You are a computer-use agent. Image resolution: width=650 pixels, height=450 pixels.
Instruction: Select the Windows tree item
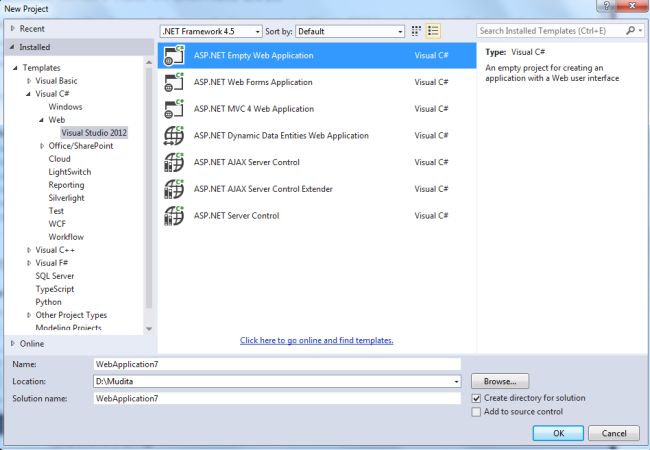click(65, 107)
